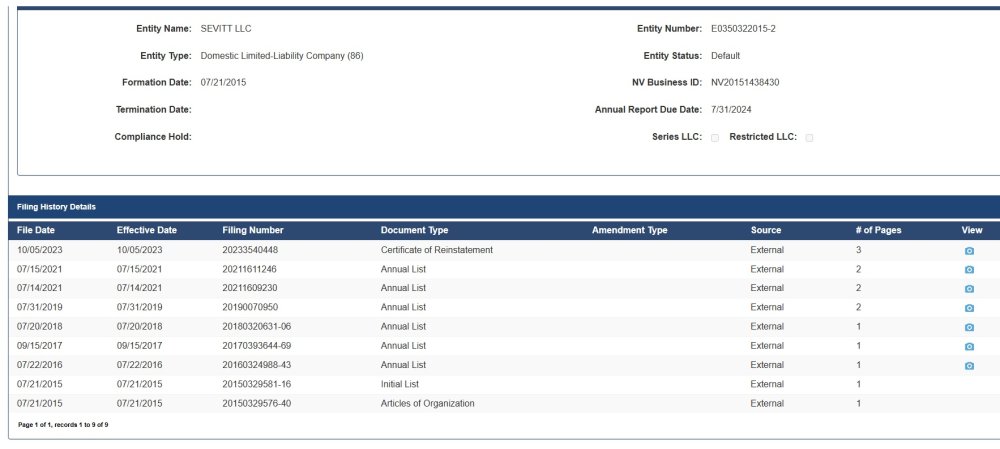Sort by File Date column header
1000x449 pixels.
pyautogui.click(x=36, y=230)
